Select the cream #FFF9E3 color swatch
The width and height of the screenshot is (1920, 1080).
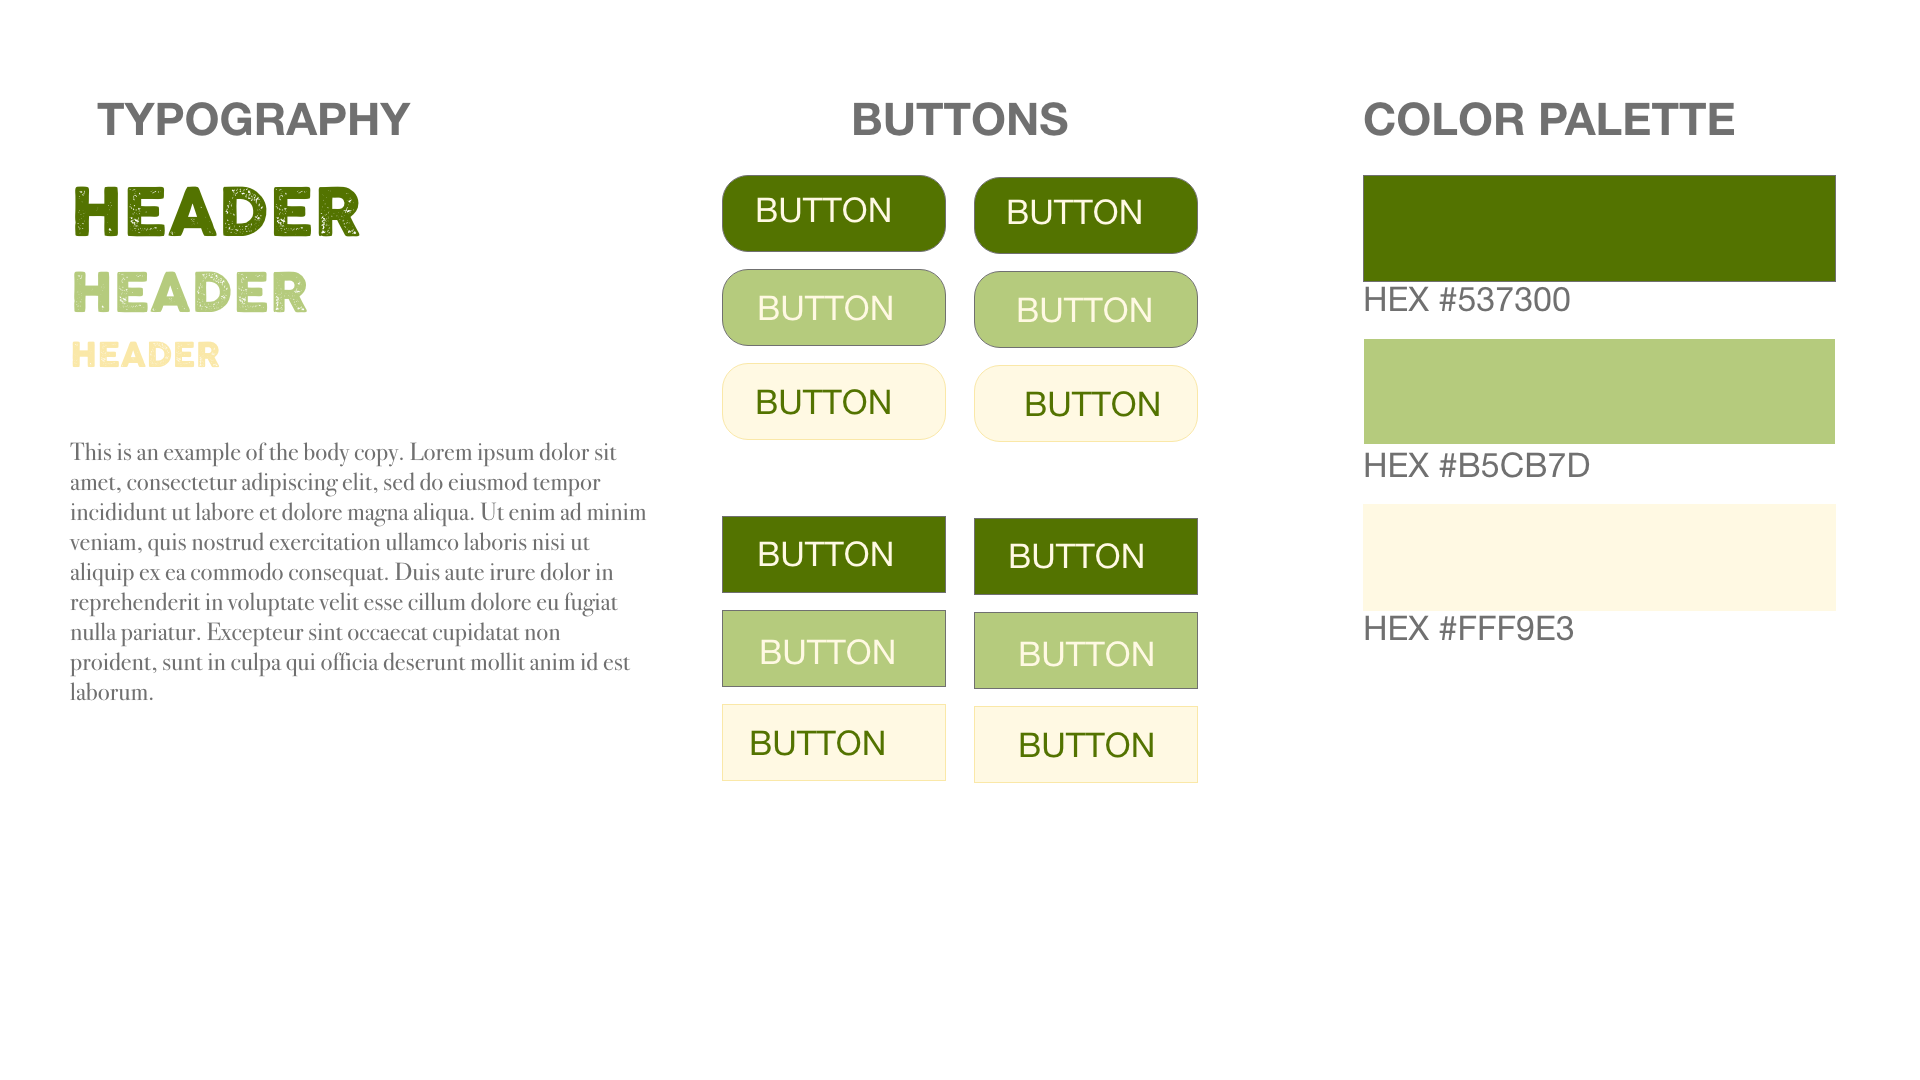pyautogui.click(x=1599, y=557)
